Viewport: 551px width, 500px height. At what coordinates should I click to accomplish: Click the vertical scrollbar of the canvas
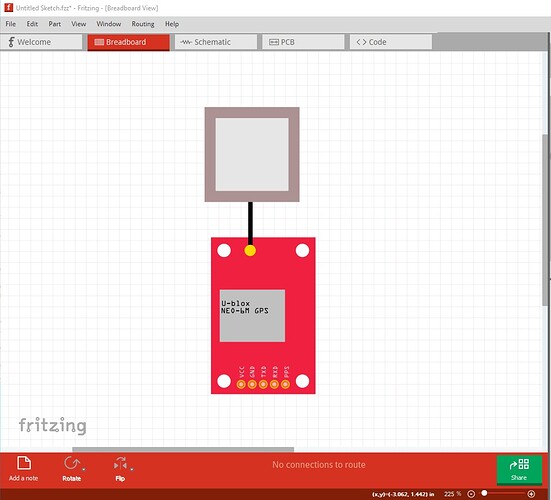545,220
